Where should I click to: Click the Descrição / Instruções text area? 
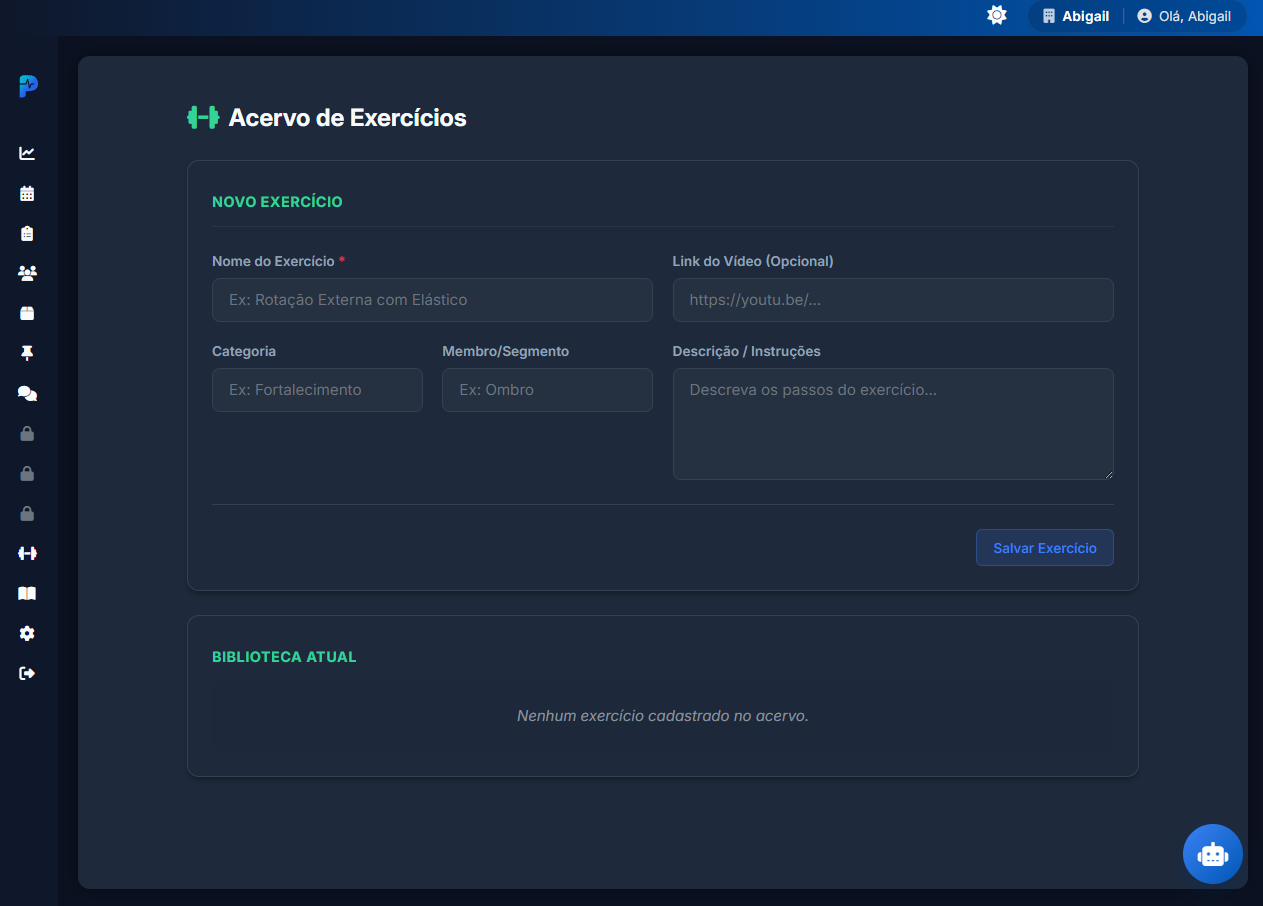pos(893,424)
